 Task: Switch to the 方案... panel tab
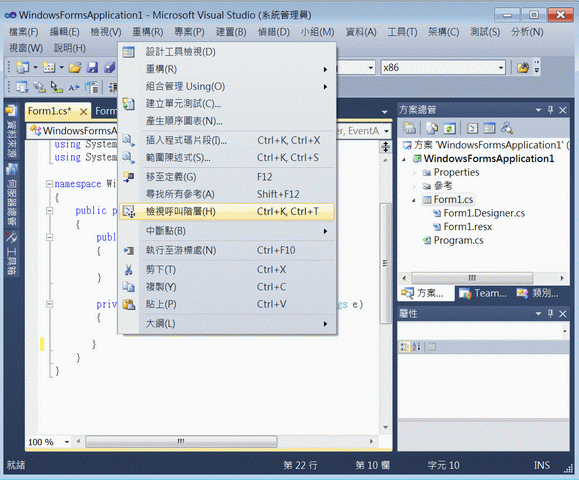(426, 294)
